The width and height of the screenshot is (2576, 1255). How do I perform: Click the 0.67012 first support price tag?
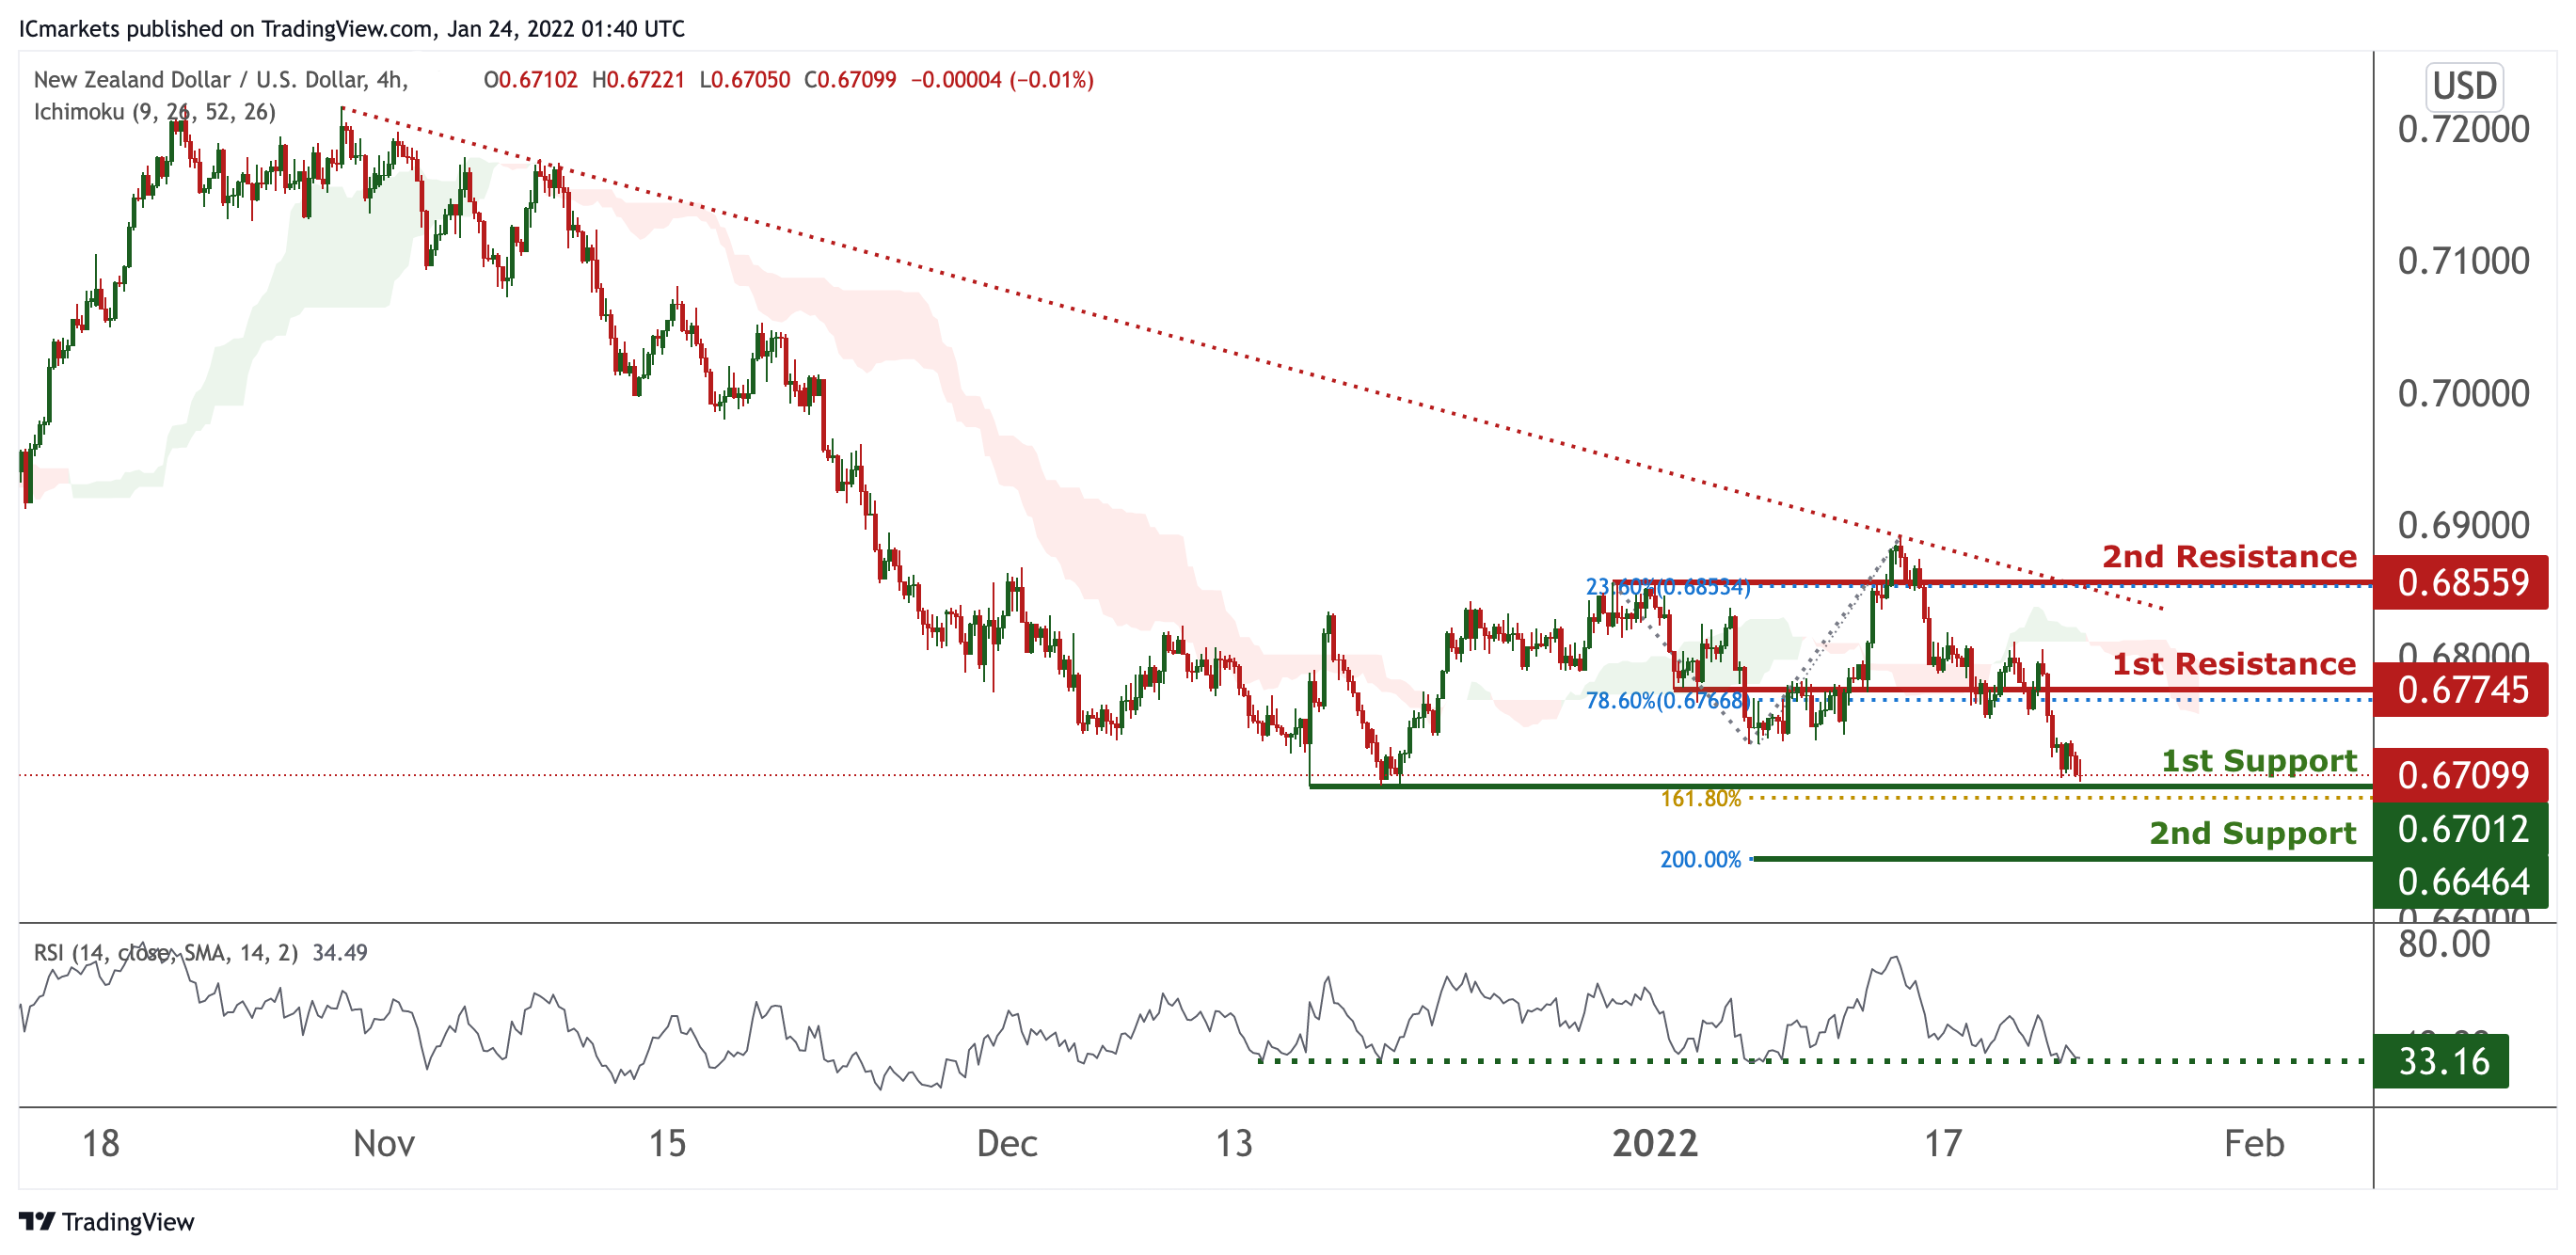tap(2462, 828)
